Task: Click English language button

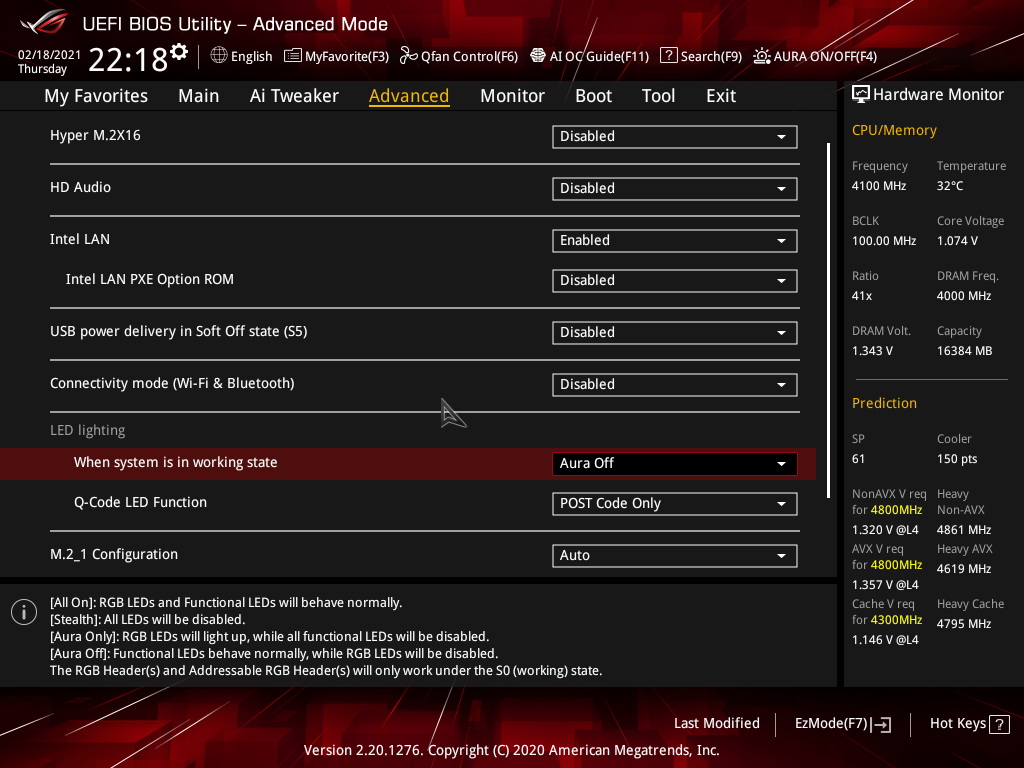Action: point(242,56)
